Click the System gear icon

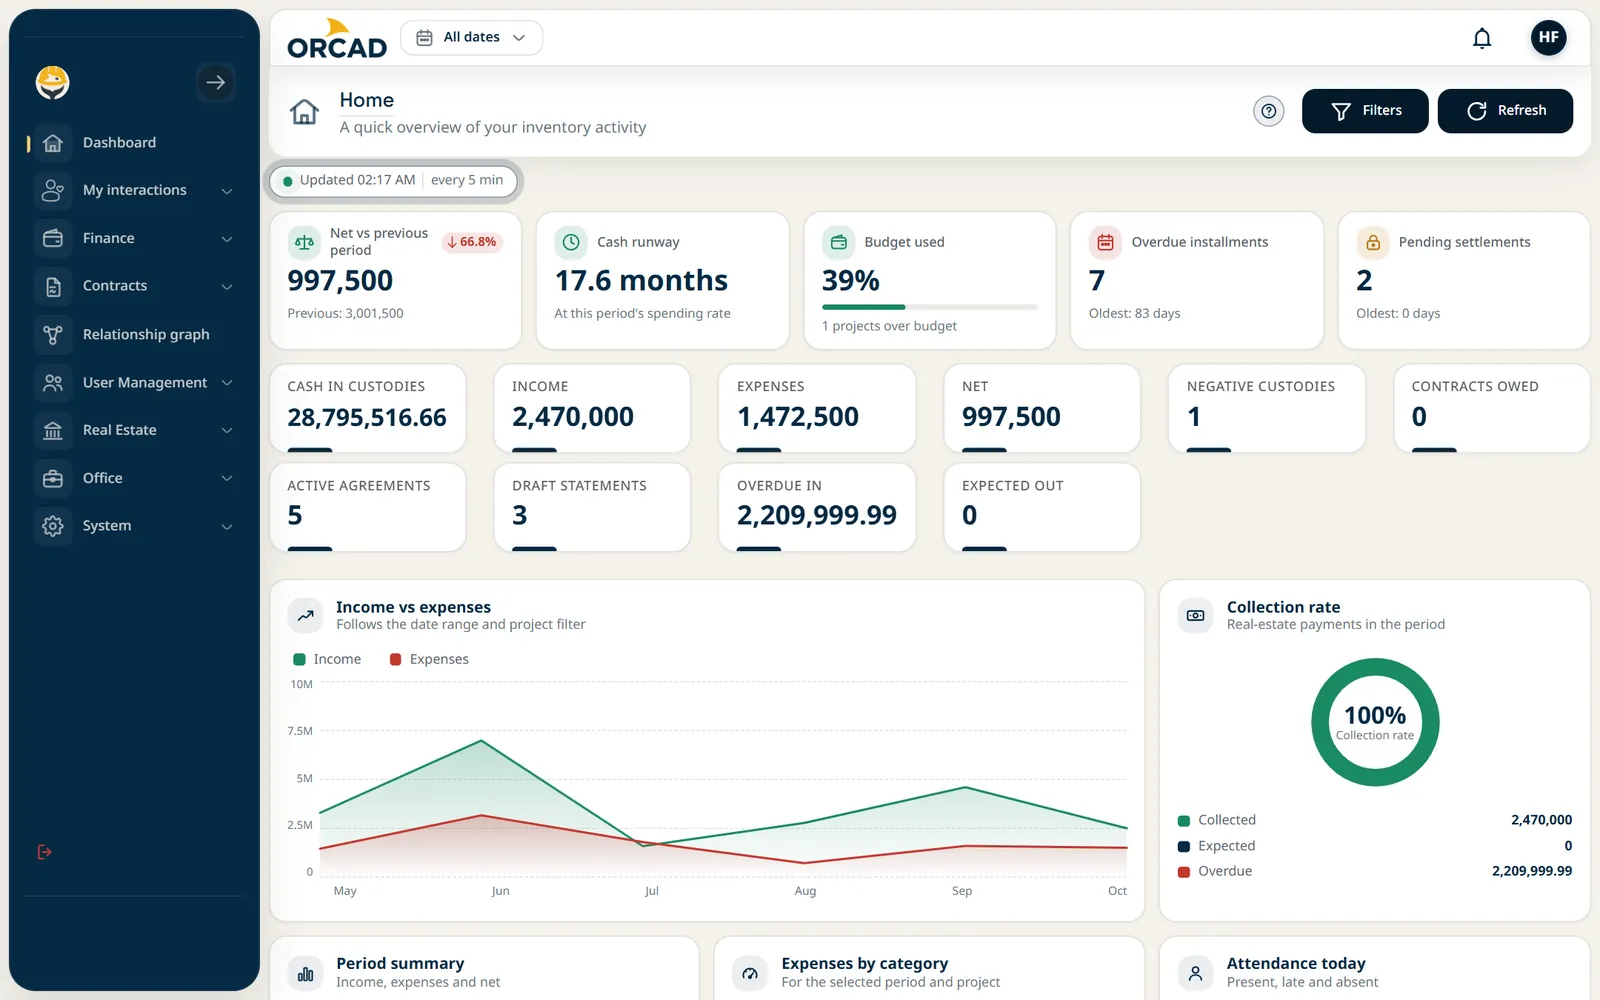coord(53,526)
